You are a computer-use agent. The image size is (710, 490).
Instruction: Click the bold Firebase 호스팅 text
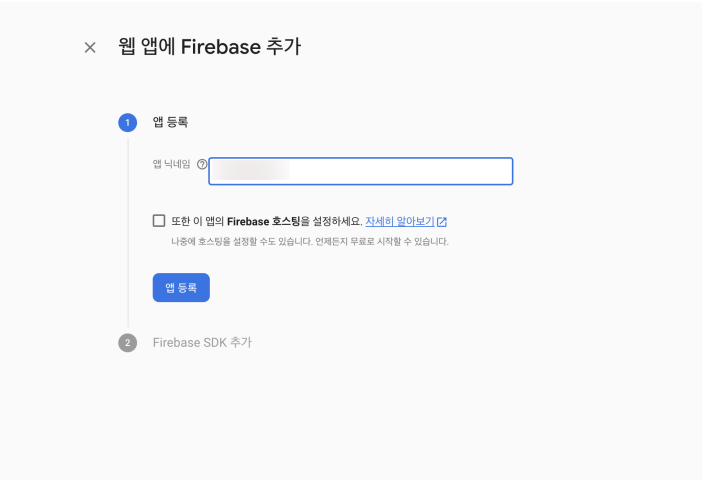click(264, 221)
